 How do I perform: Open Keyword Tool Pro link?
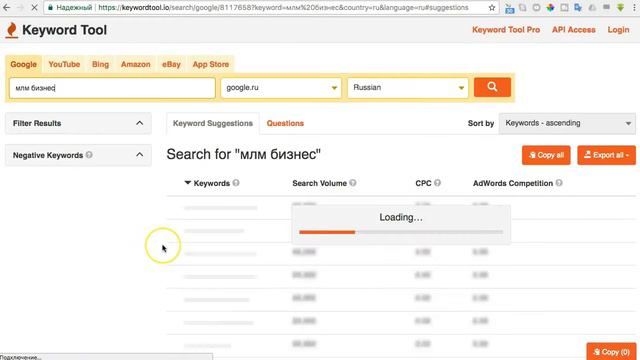506,30
